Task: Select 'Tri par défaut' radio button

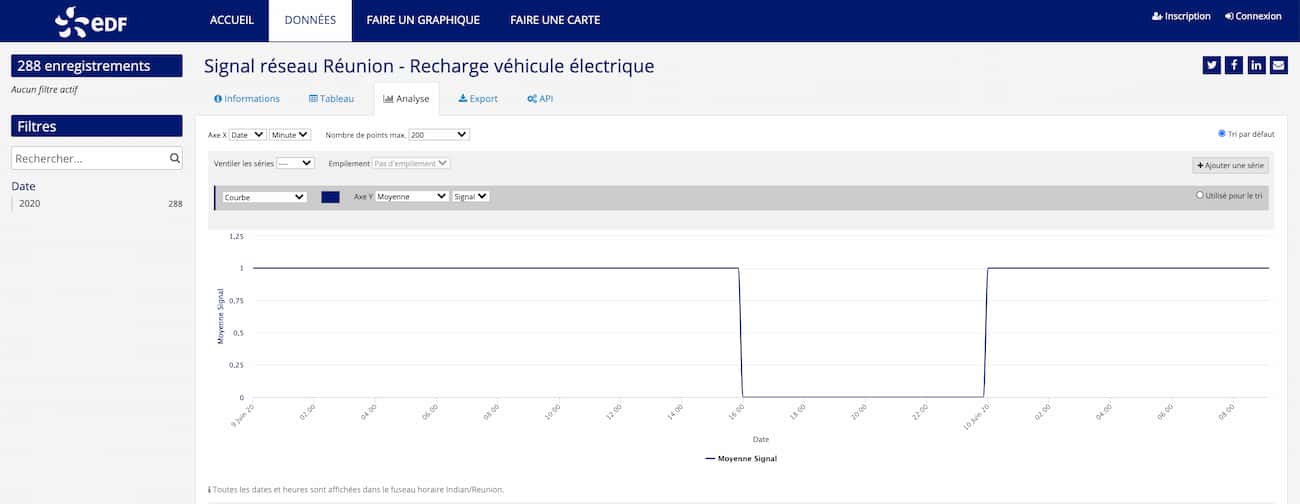Action: point(1222,133)
